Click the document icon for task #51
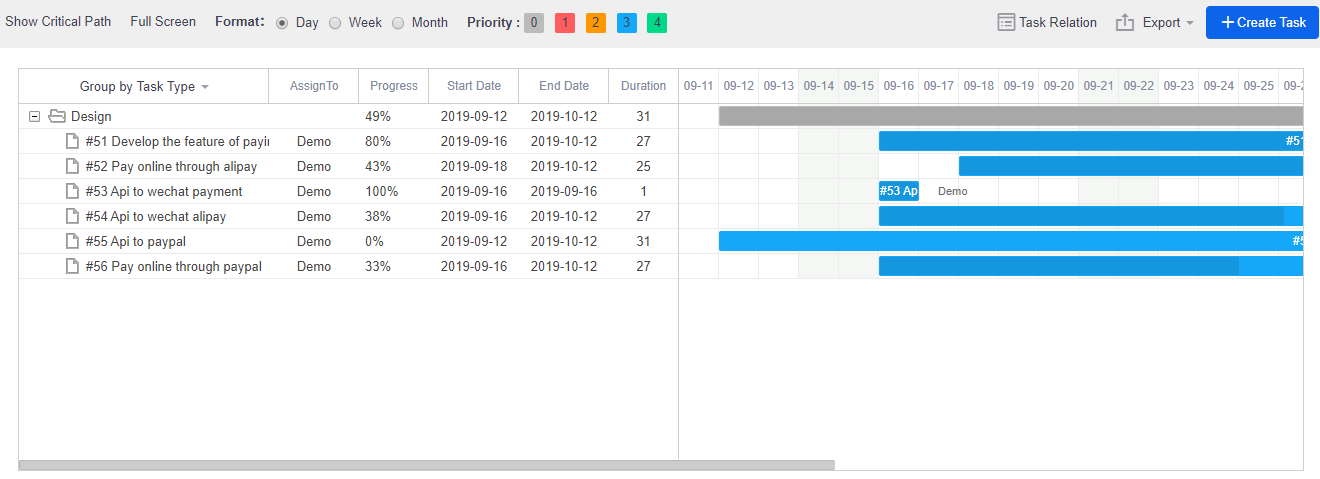1320x479 pixels. tap(72, 141)
